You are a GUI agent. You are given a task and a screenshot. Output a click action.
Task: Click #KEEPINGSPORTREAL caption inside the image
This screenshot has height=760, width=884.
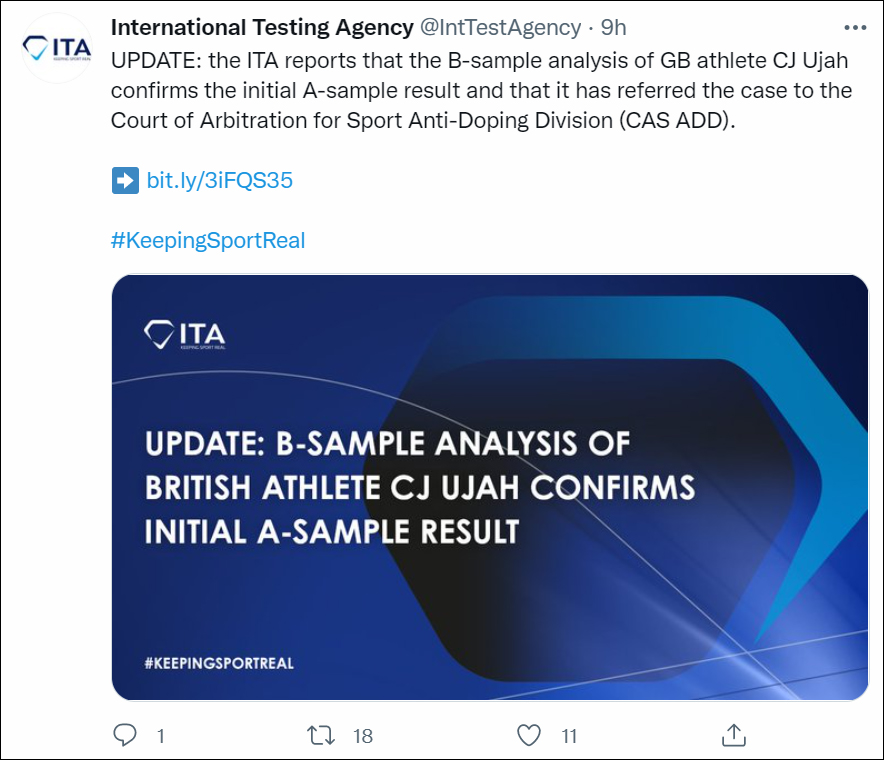tap(219, 663)
